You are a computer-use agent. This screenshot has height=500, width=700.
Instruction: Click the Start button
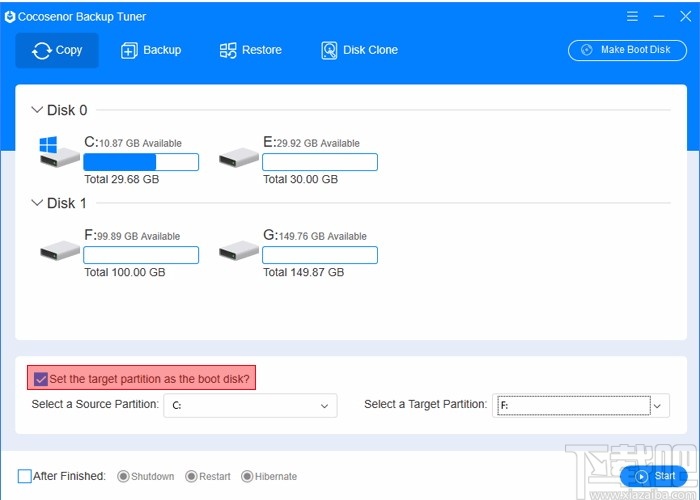coord(654,476)
